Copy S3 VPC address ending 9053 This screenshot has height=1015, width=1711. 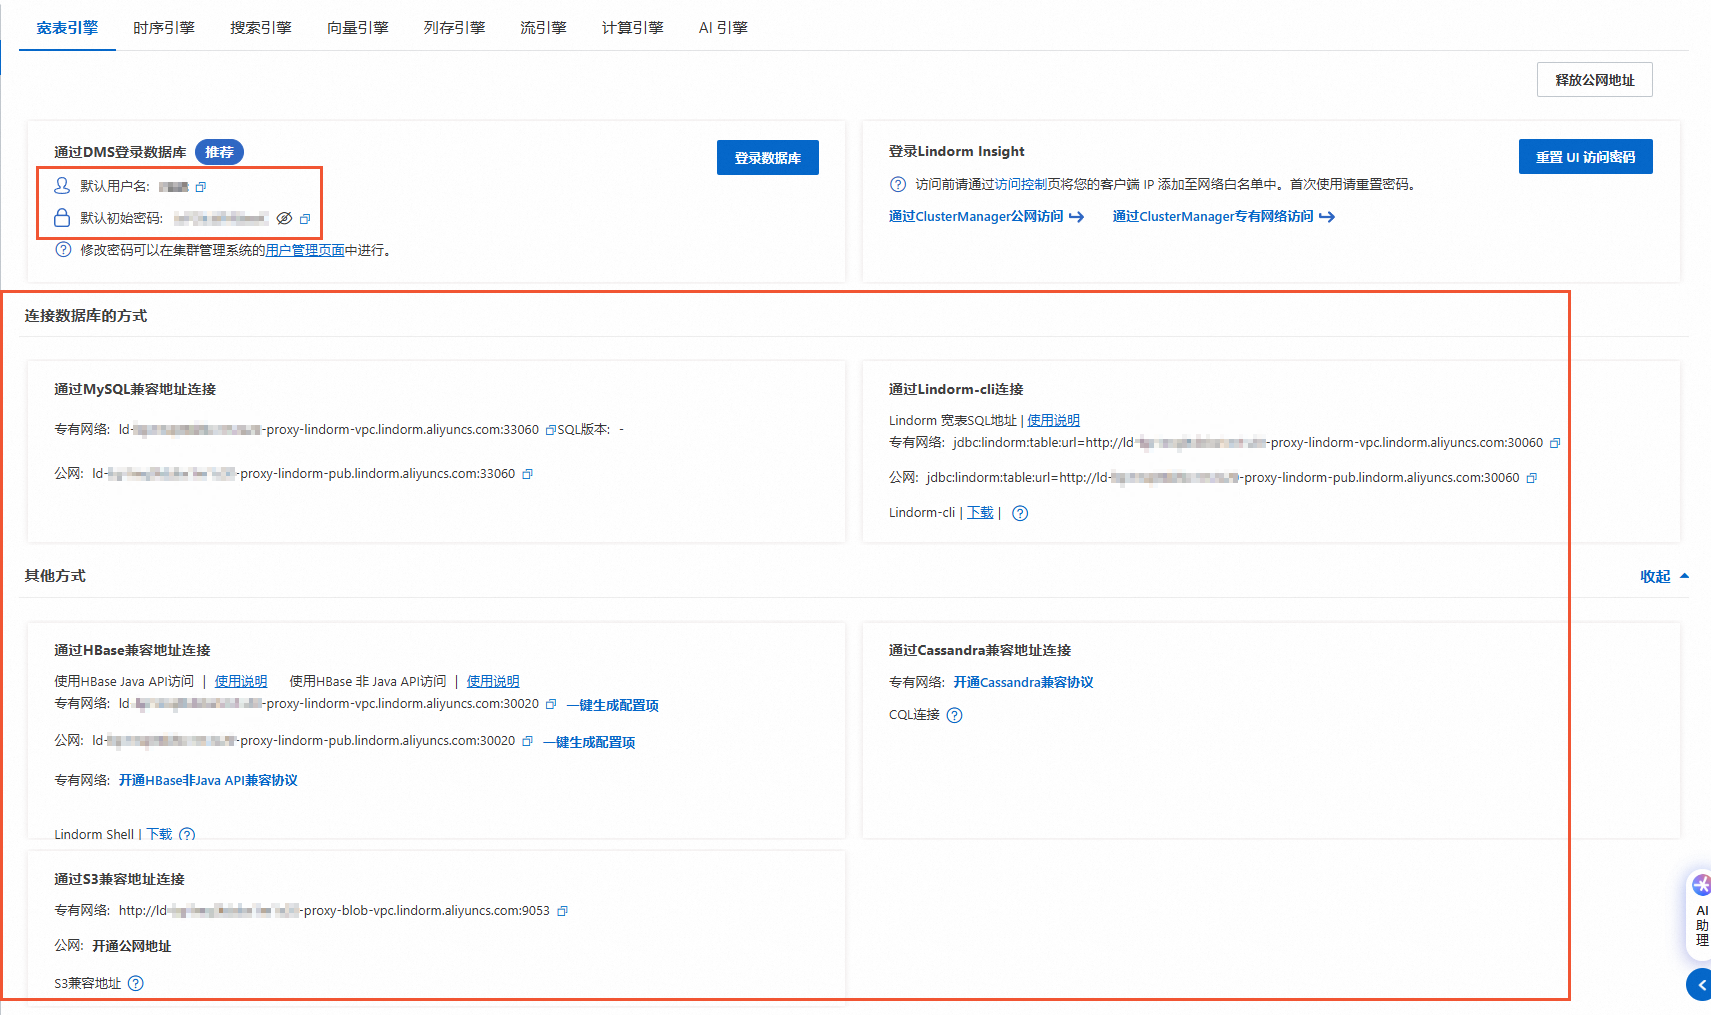pos(562,911)
